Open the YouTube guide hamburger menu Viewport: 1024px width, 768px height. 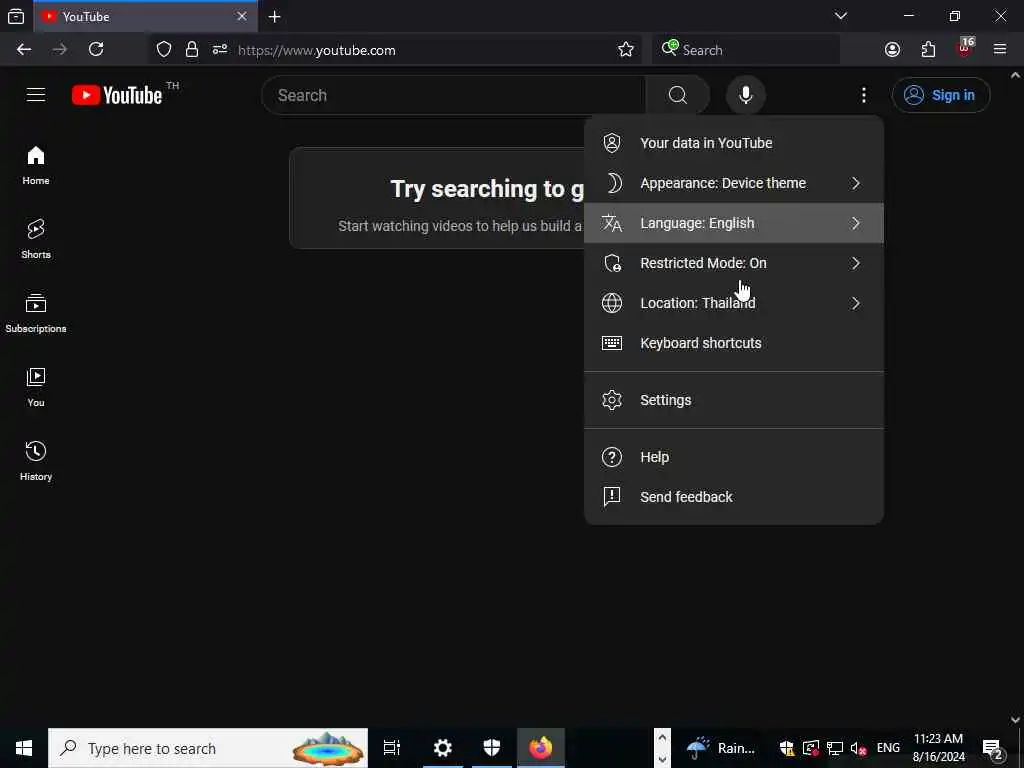pyautogui.click(x=36, y=95)
